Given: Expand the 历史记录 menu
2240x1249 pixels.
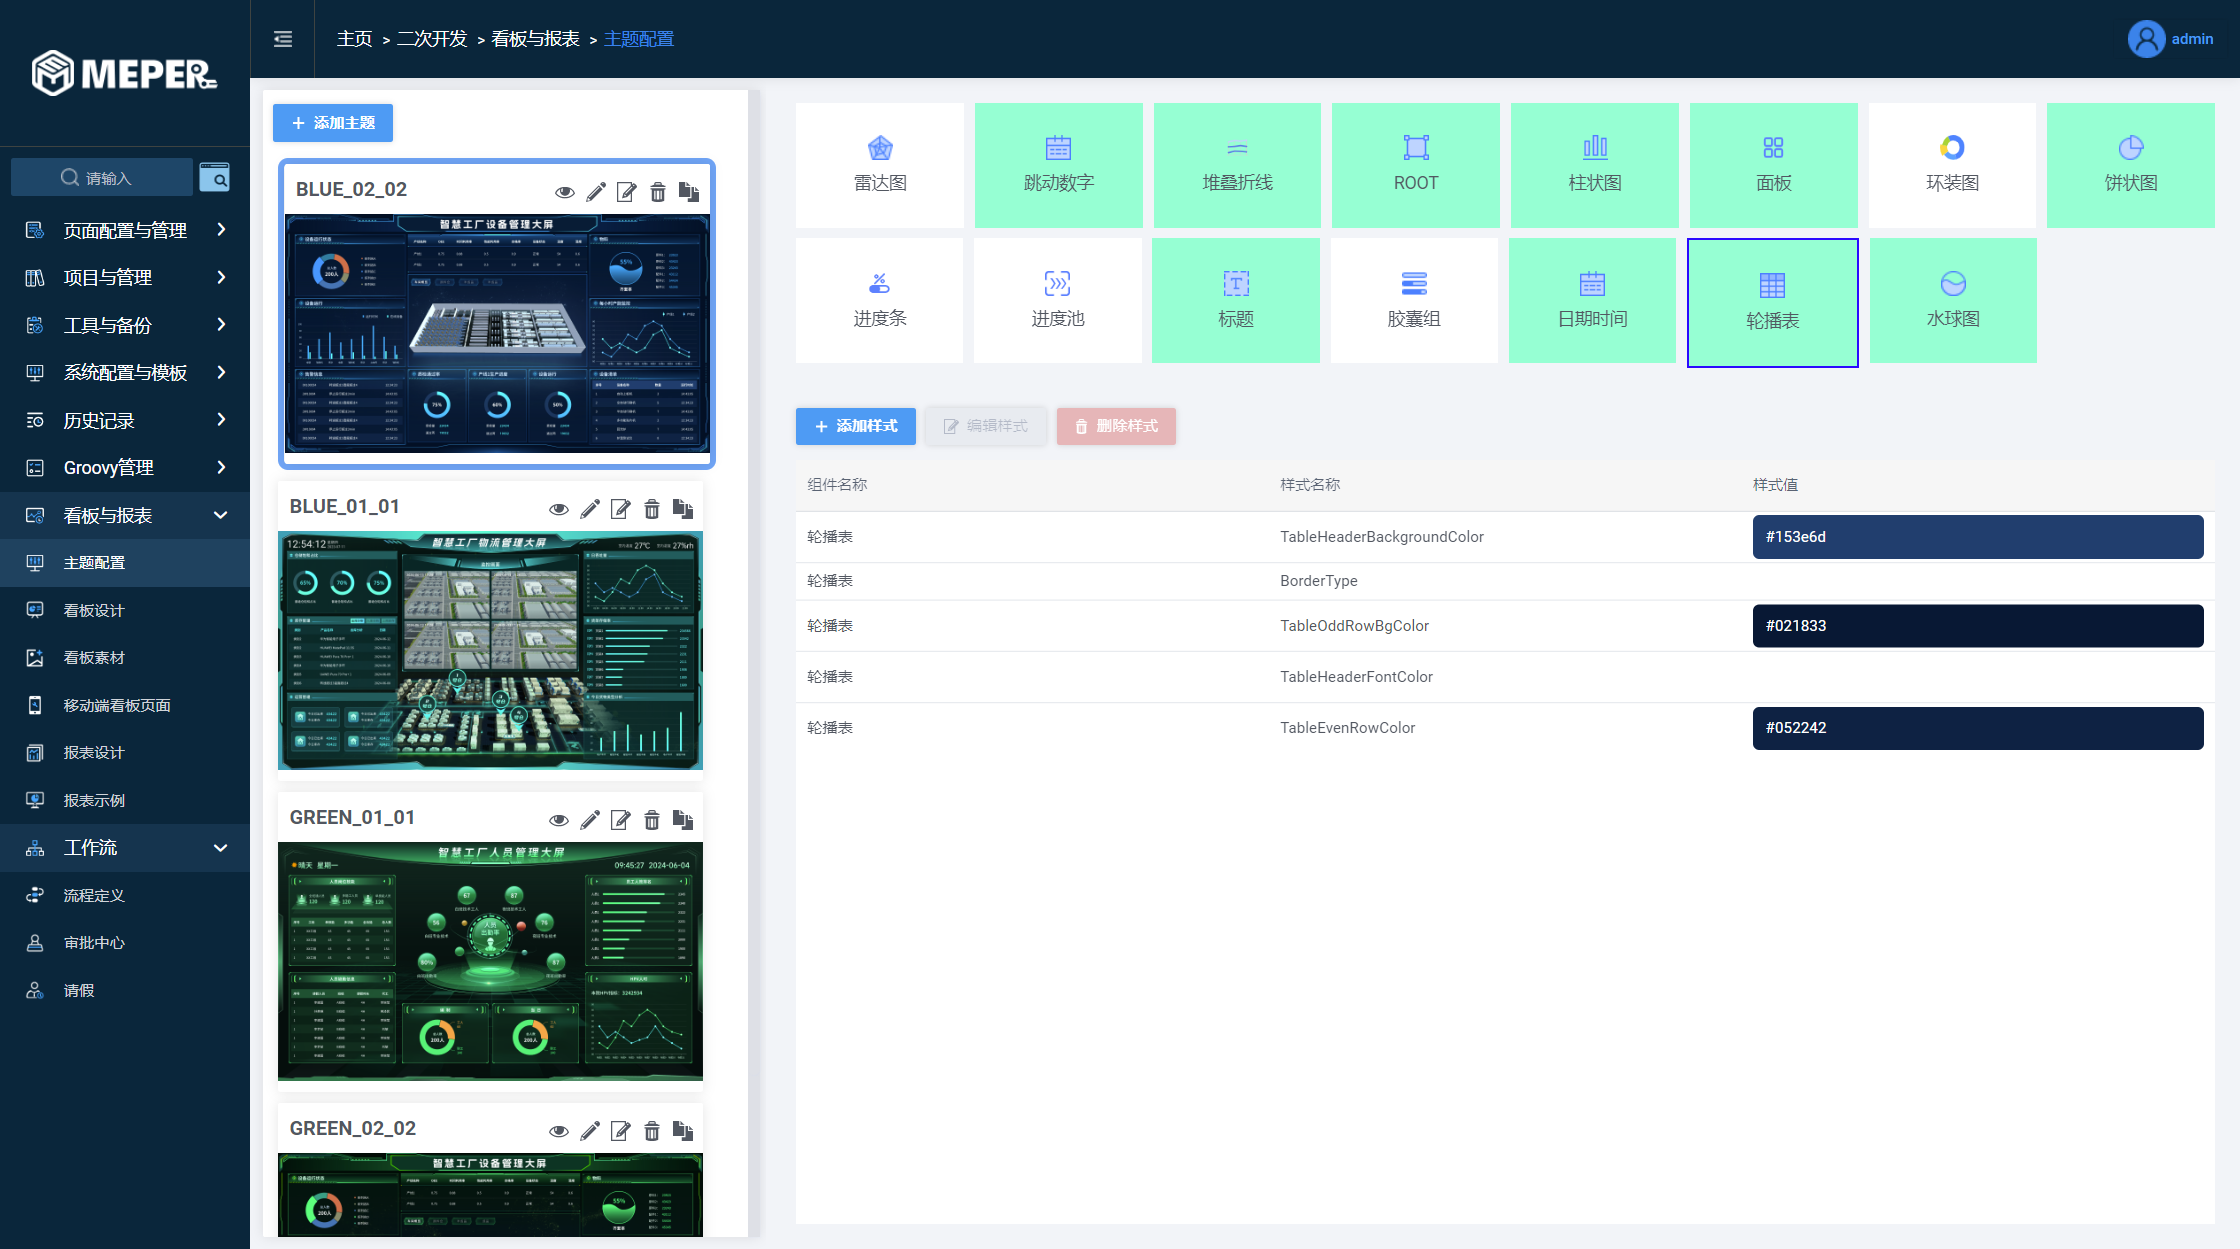Looking at the screenshot, I should [x=125, y=420].
